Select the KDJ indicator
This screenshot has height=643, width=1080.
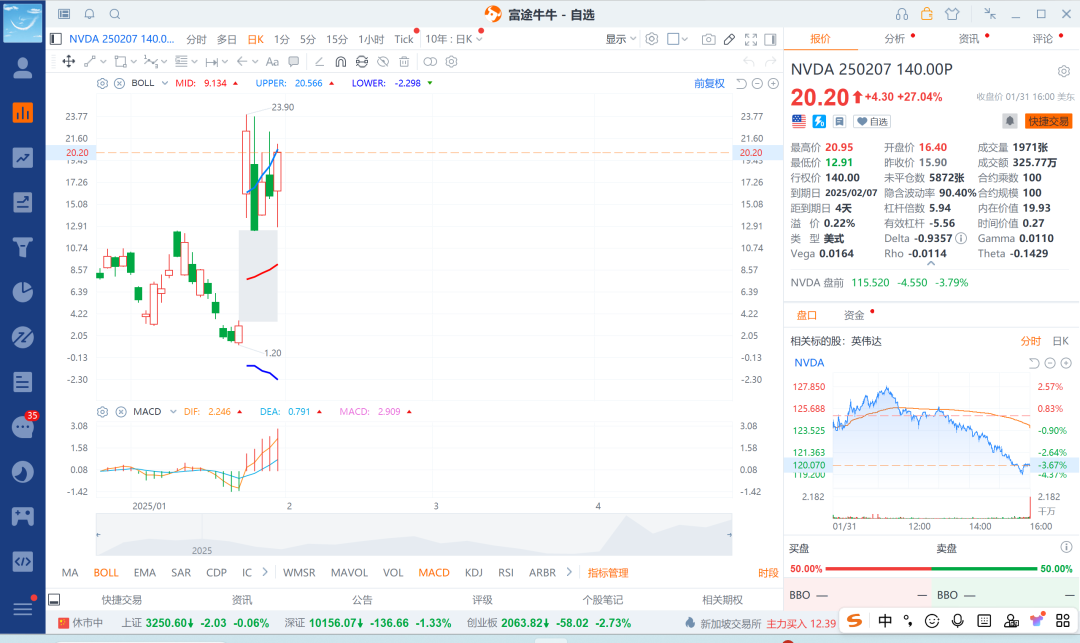(473, 572)
